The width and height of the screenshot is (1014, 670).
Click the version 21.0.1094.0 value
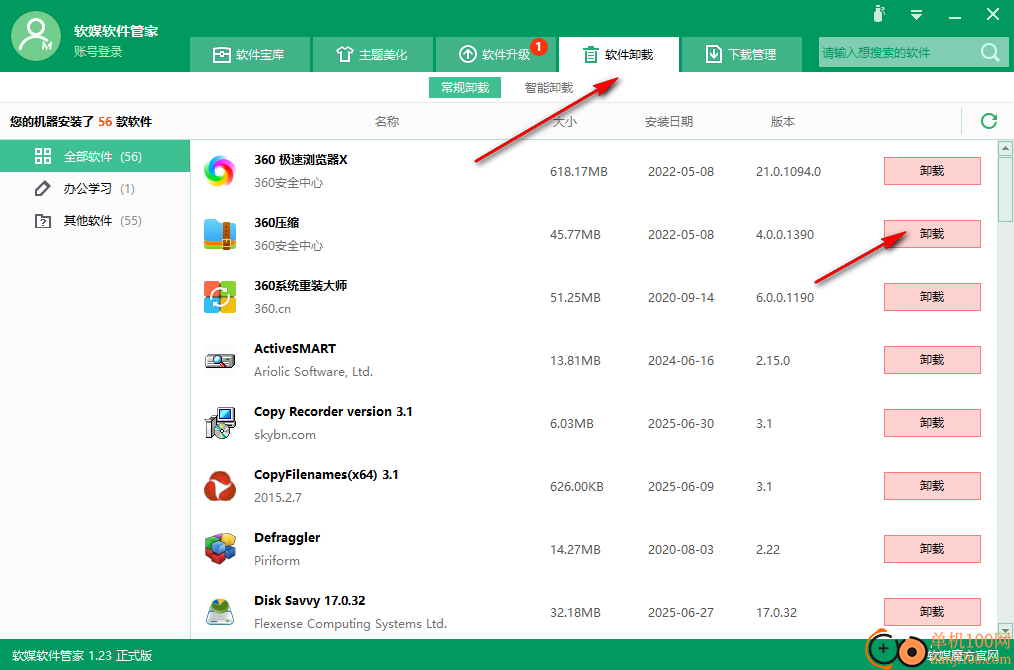[788, 171]
